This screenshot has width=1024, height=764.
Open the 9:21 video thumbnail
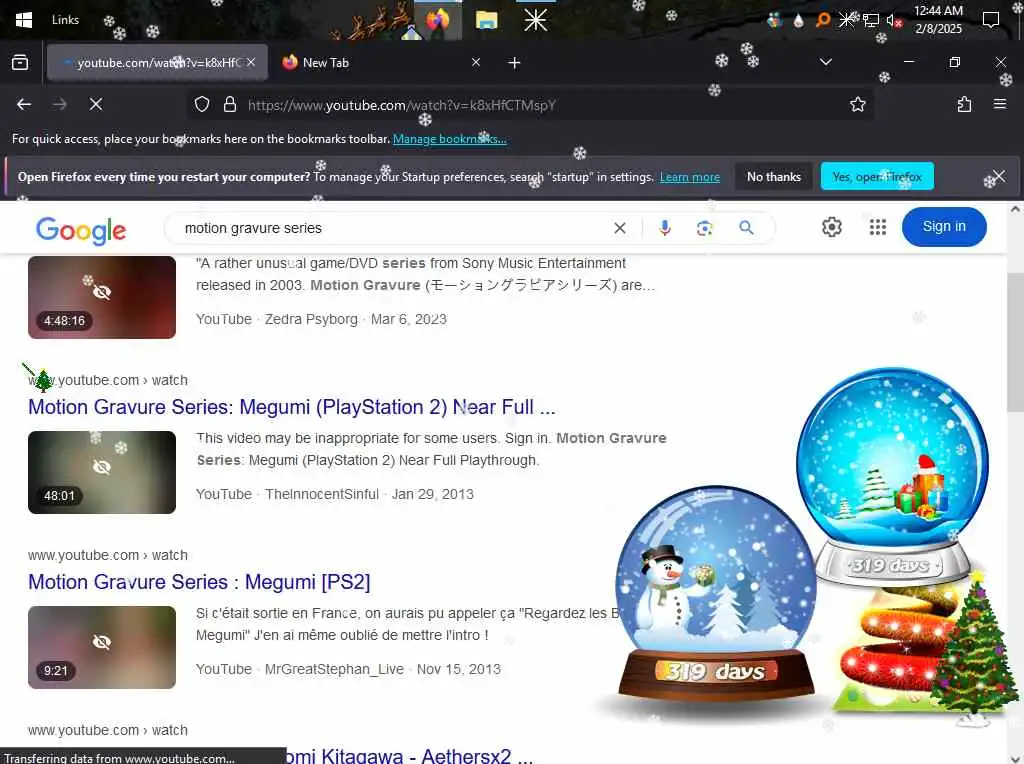[x=102, y=647]
